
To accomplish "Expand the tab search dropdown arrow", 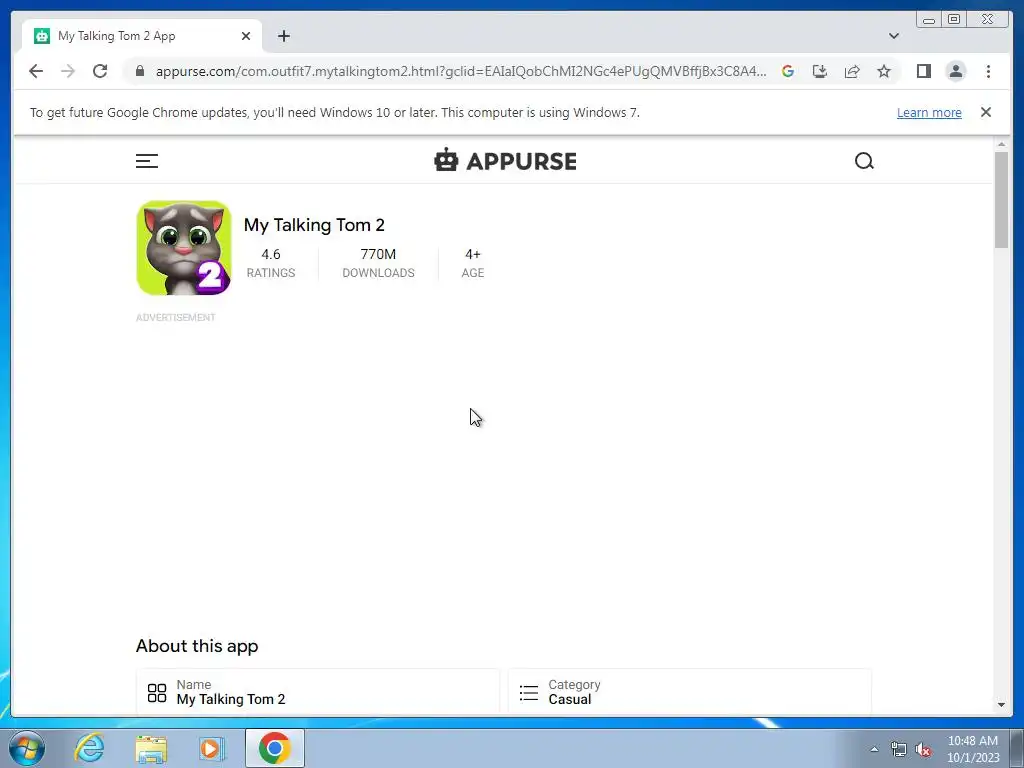I will click(x=894, y=36).
